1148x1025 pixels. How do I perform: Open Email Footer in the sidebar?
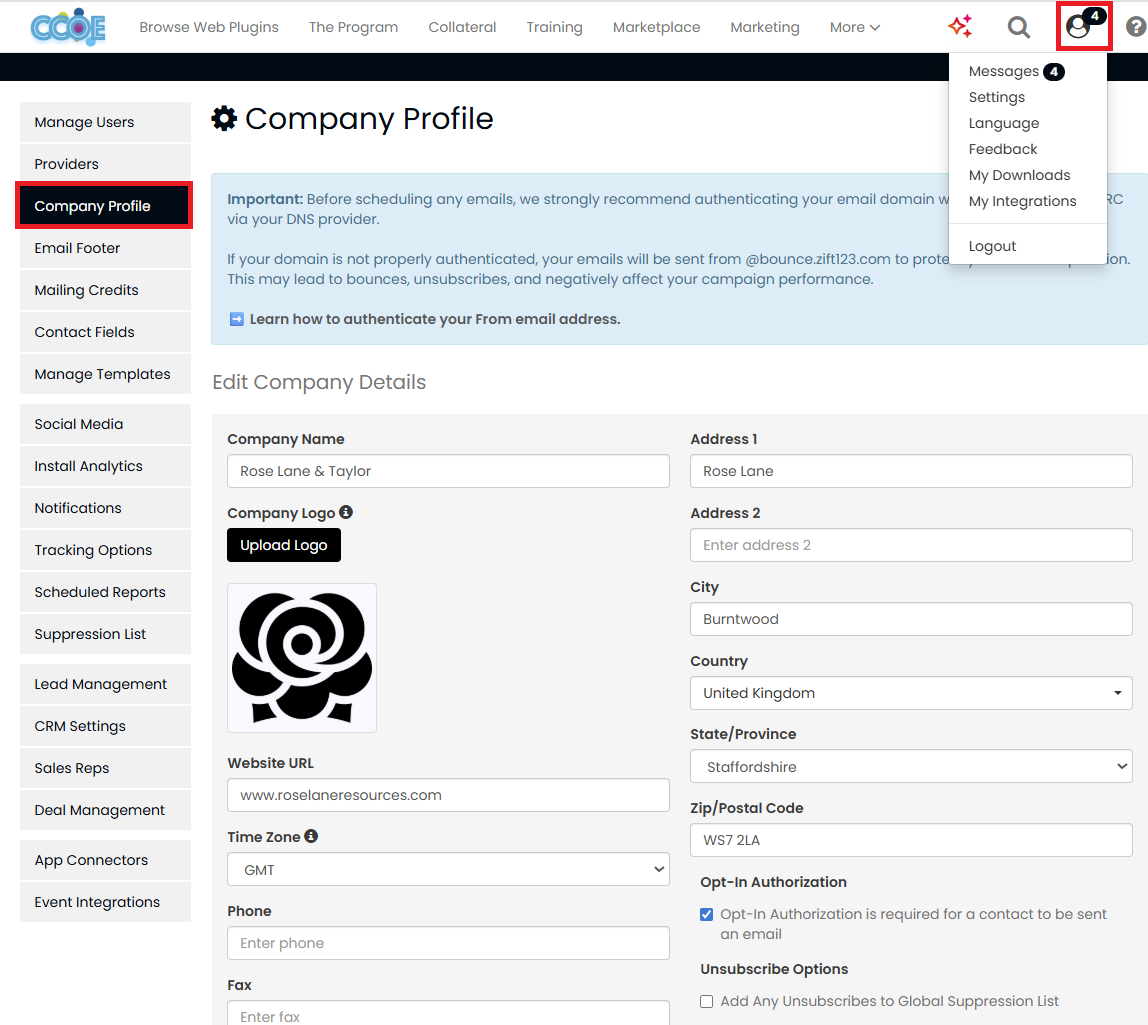78,248
